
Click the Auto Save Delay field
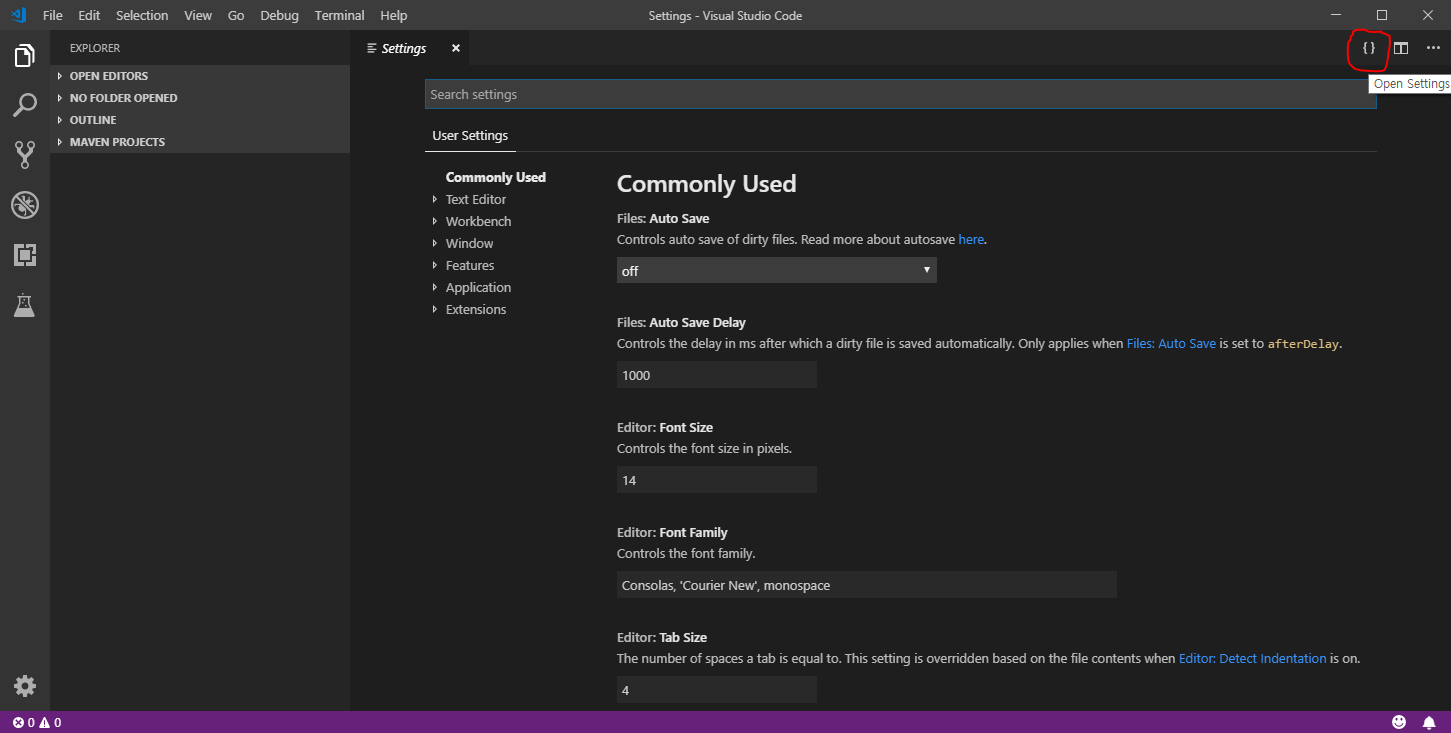tap(717, 375)
